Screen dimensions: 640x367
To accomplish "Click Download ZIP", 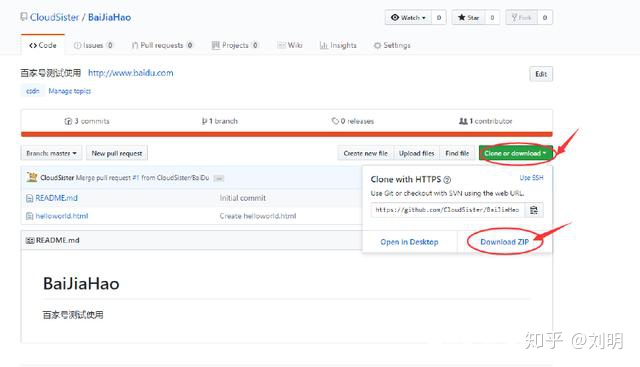I will pyautogui.click(x=504, y=242).
